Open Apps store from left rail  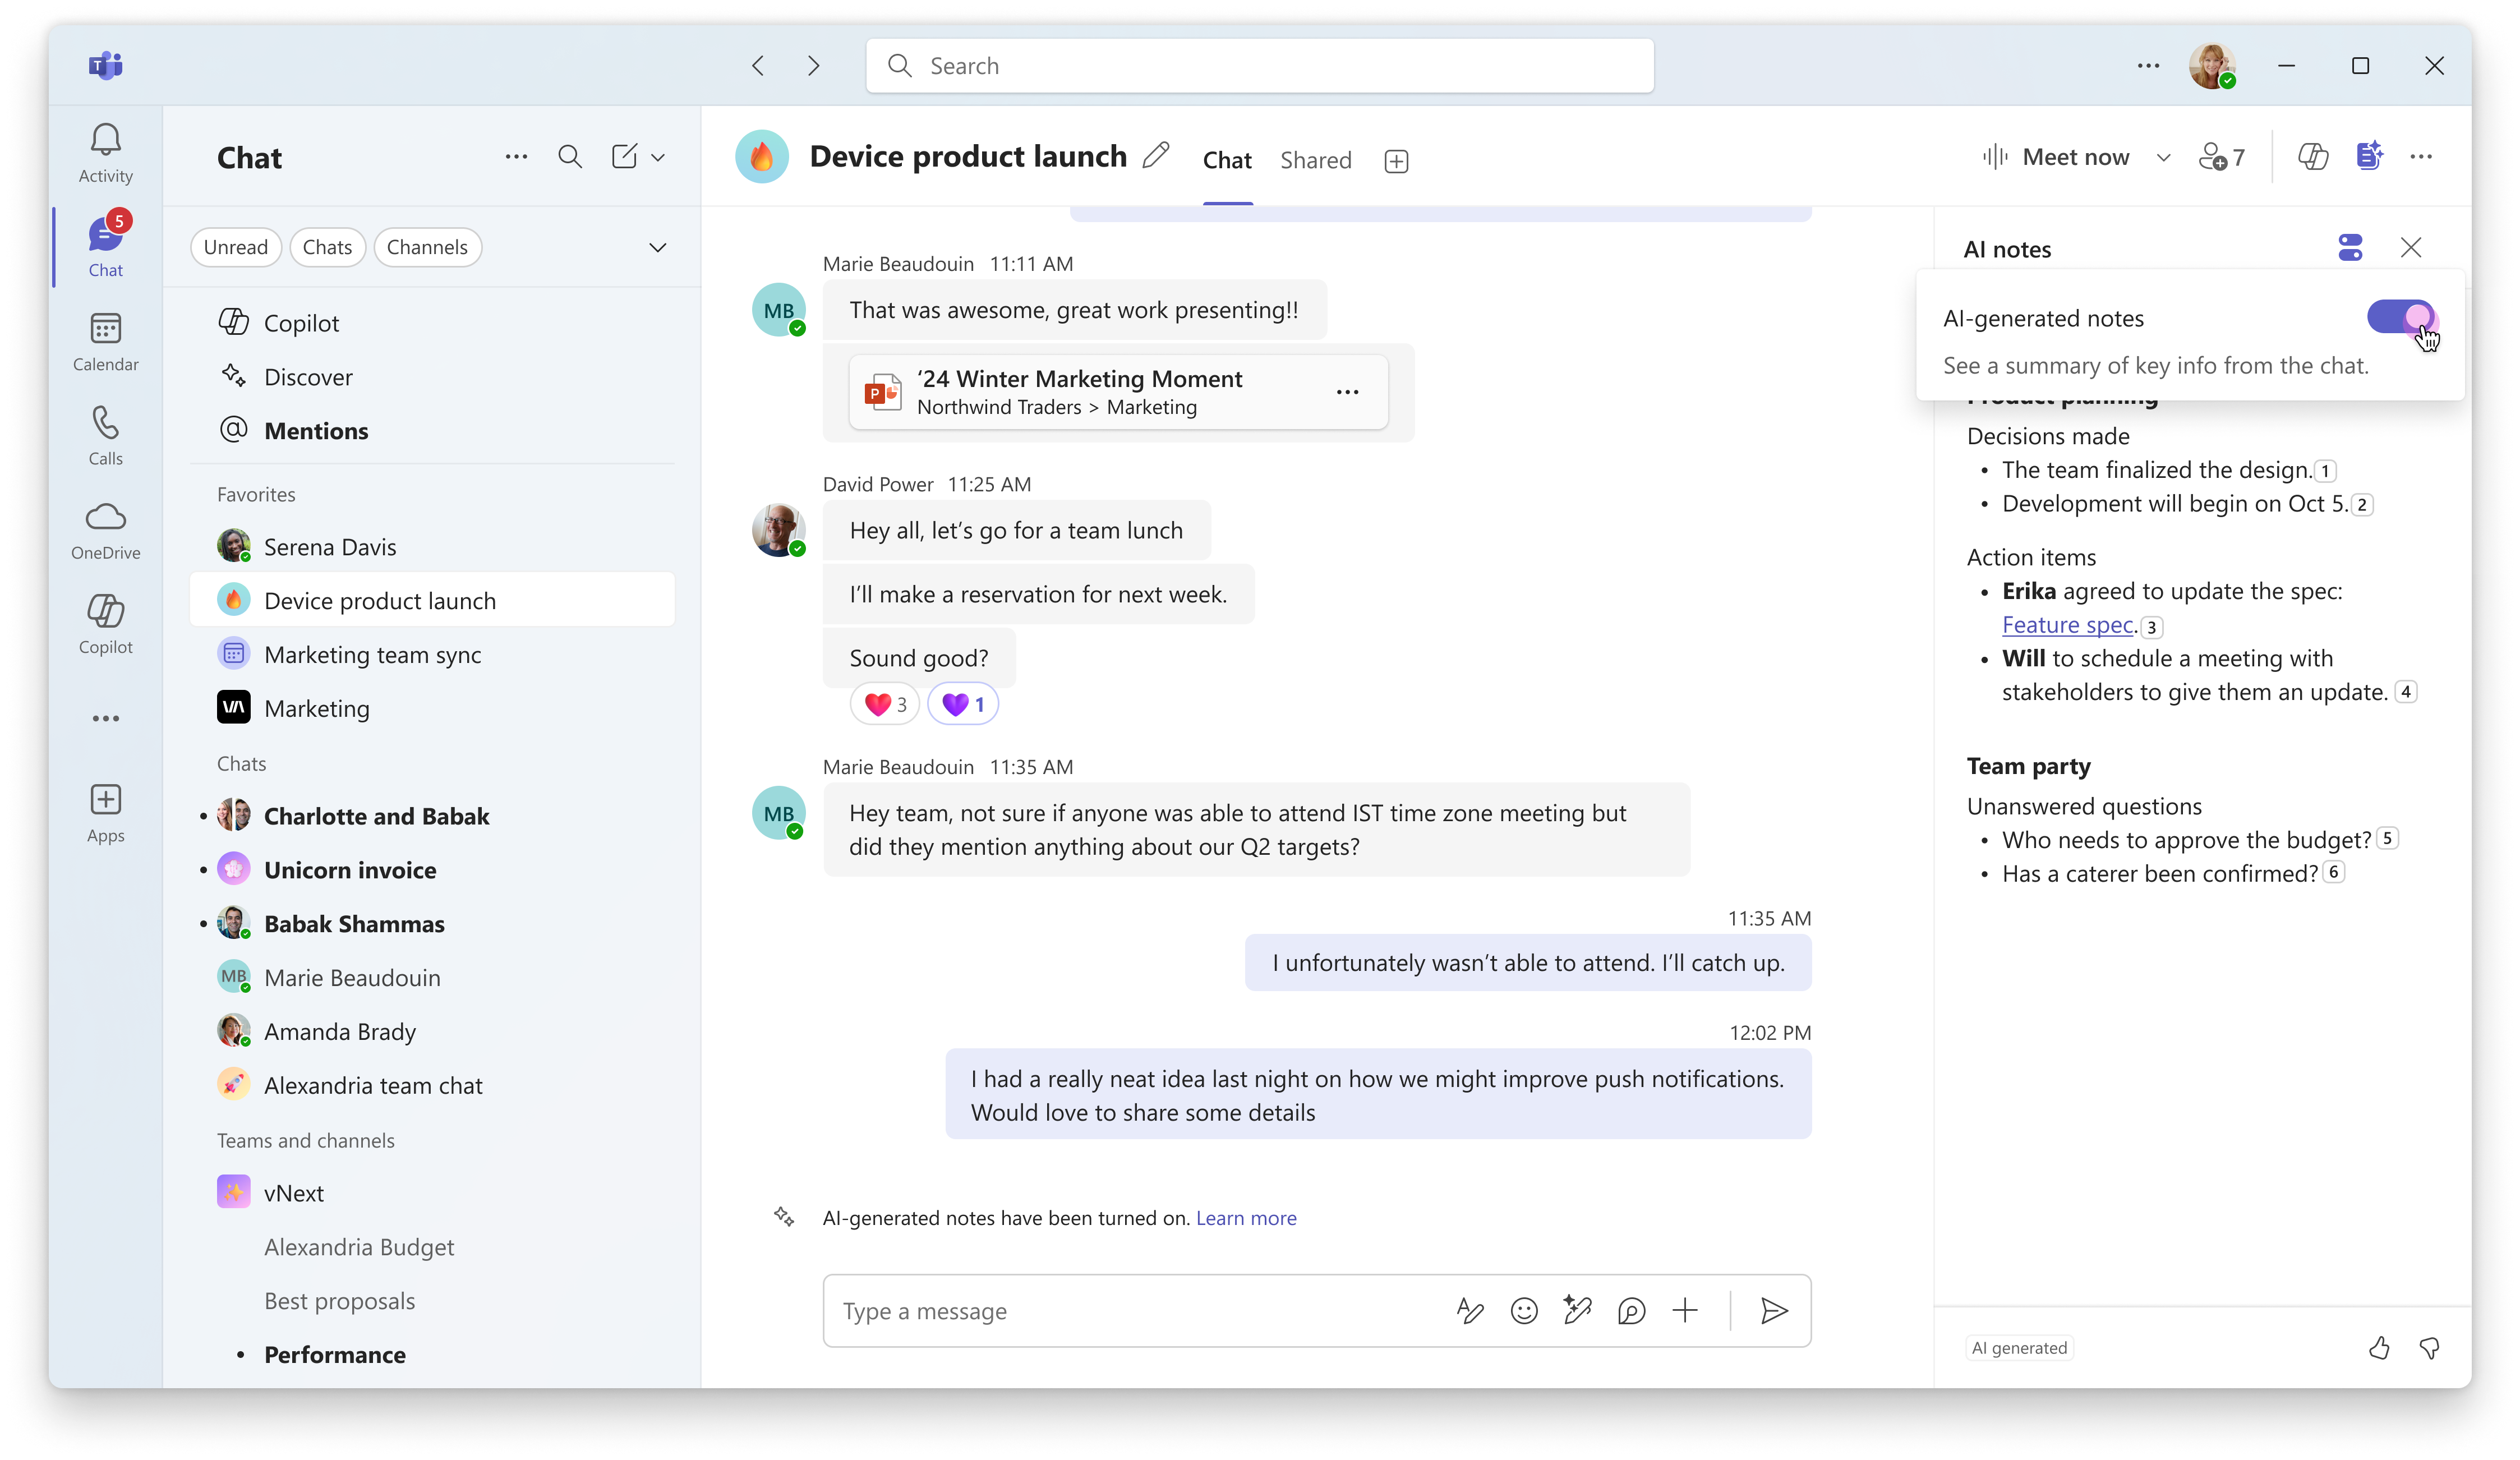tap(105, 813)
